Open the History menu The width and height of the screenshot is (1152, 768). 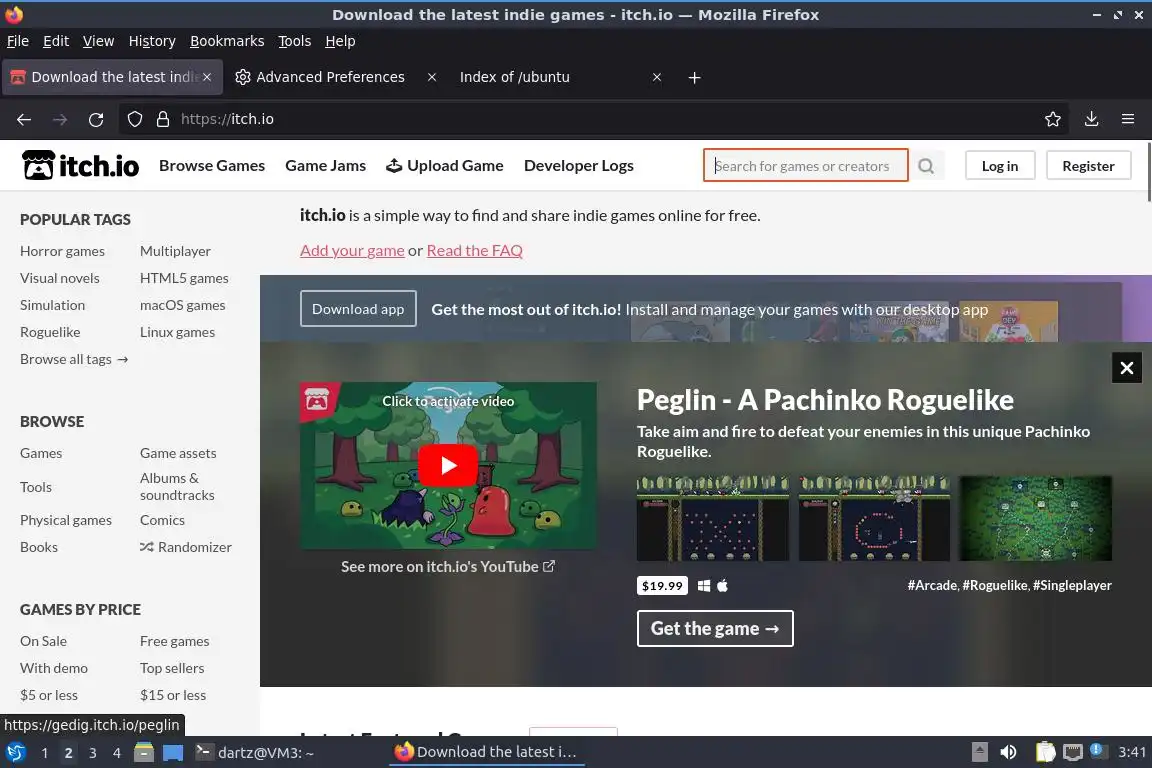click(152, 41)
